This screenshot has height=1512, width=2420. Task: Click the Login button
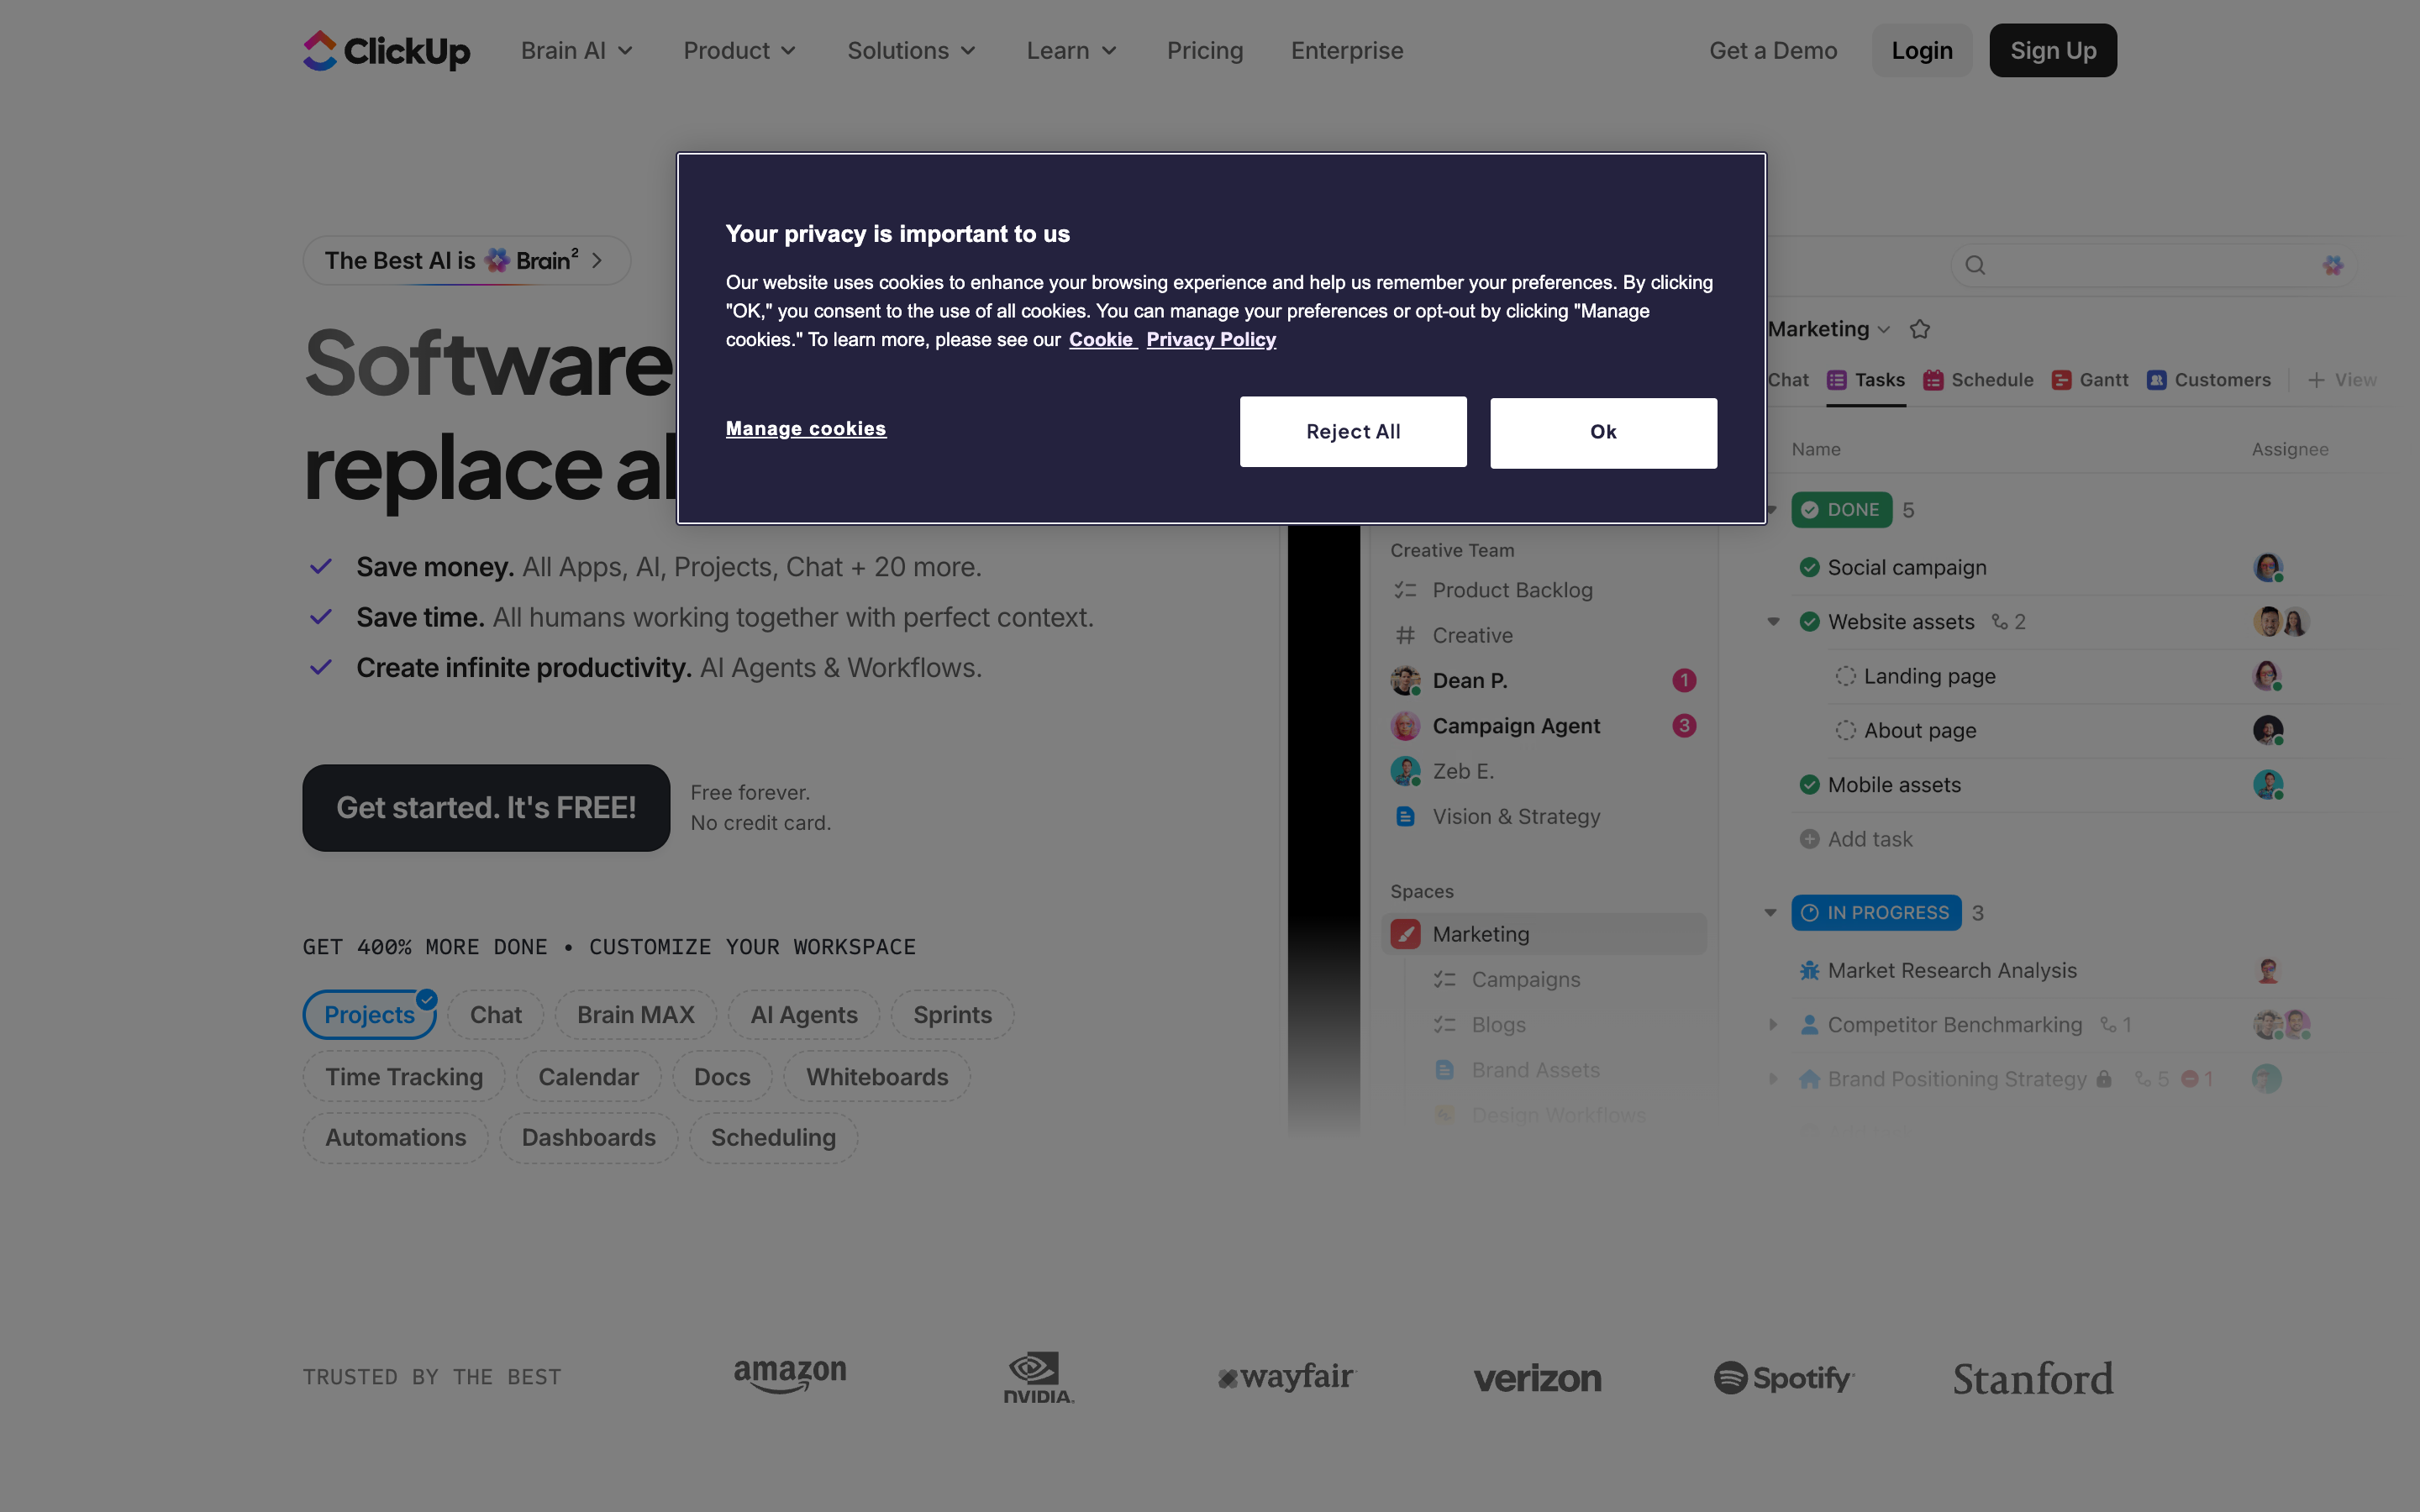click(x=1921, y=50)
